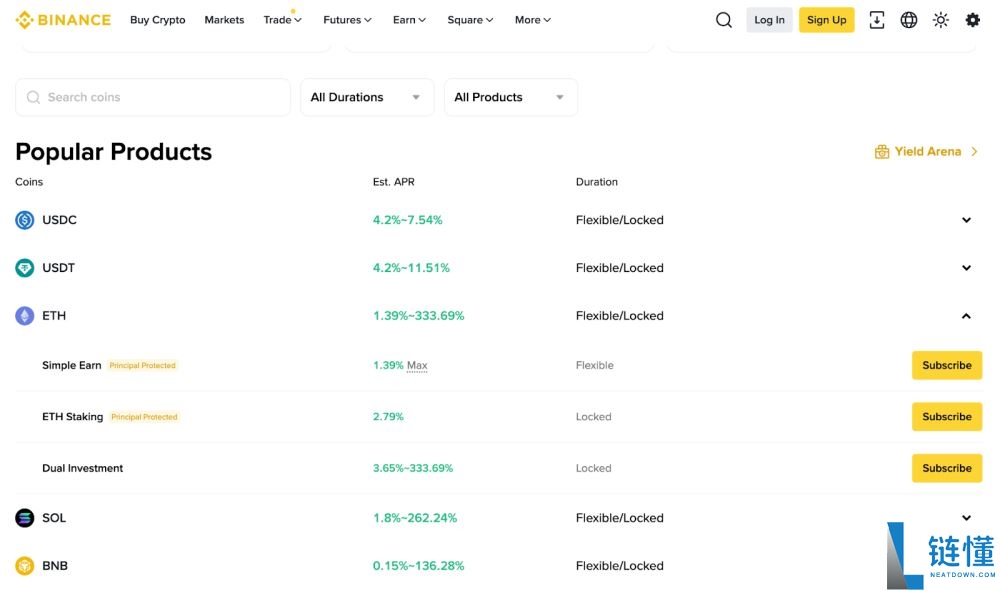Click the SOL coin icon
Viewport: 1000px width, 591px height.
coord(24,518)
